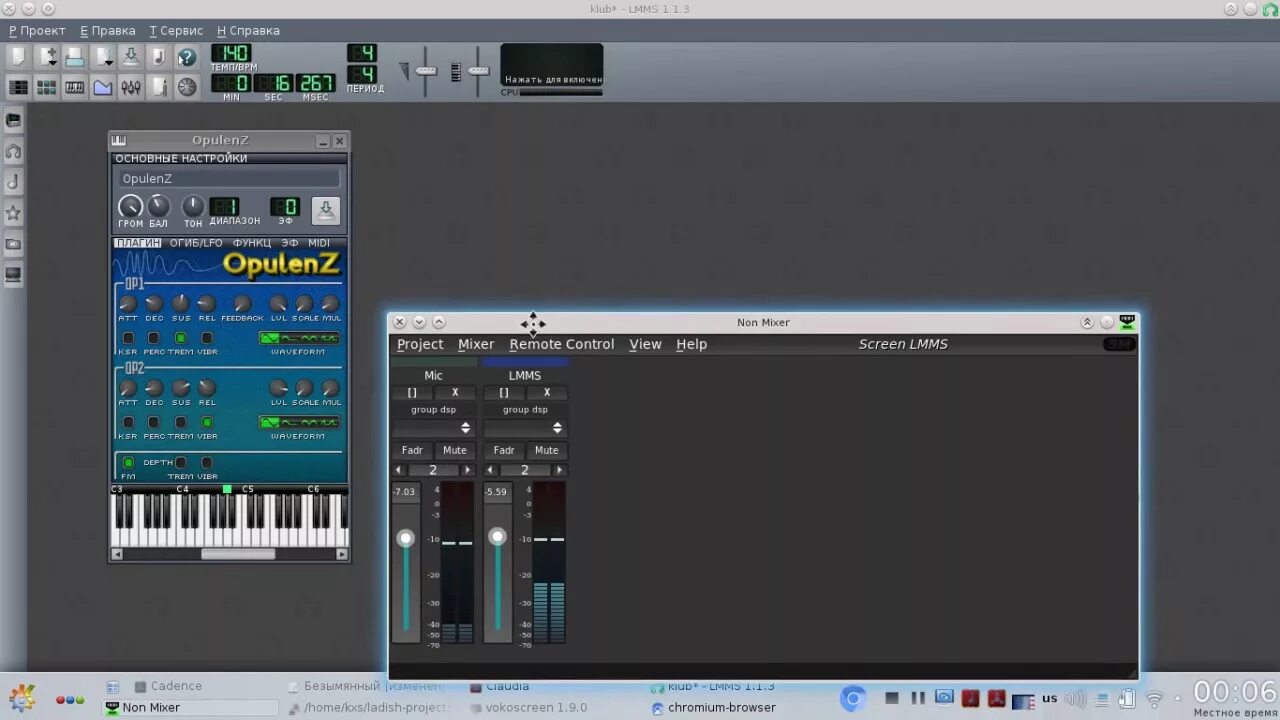The height and width of the screenshot is (720, 1280).
Task: Open instrument plugins sidebar tab
Action: 14,120
